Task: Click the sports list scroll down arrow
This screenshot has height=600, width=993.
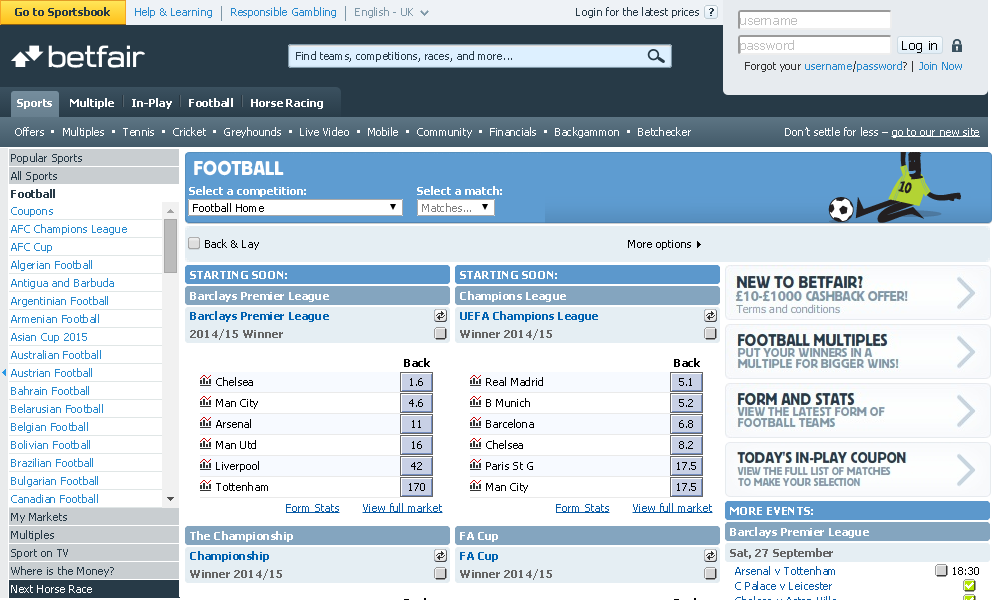Action: (170, 499)
